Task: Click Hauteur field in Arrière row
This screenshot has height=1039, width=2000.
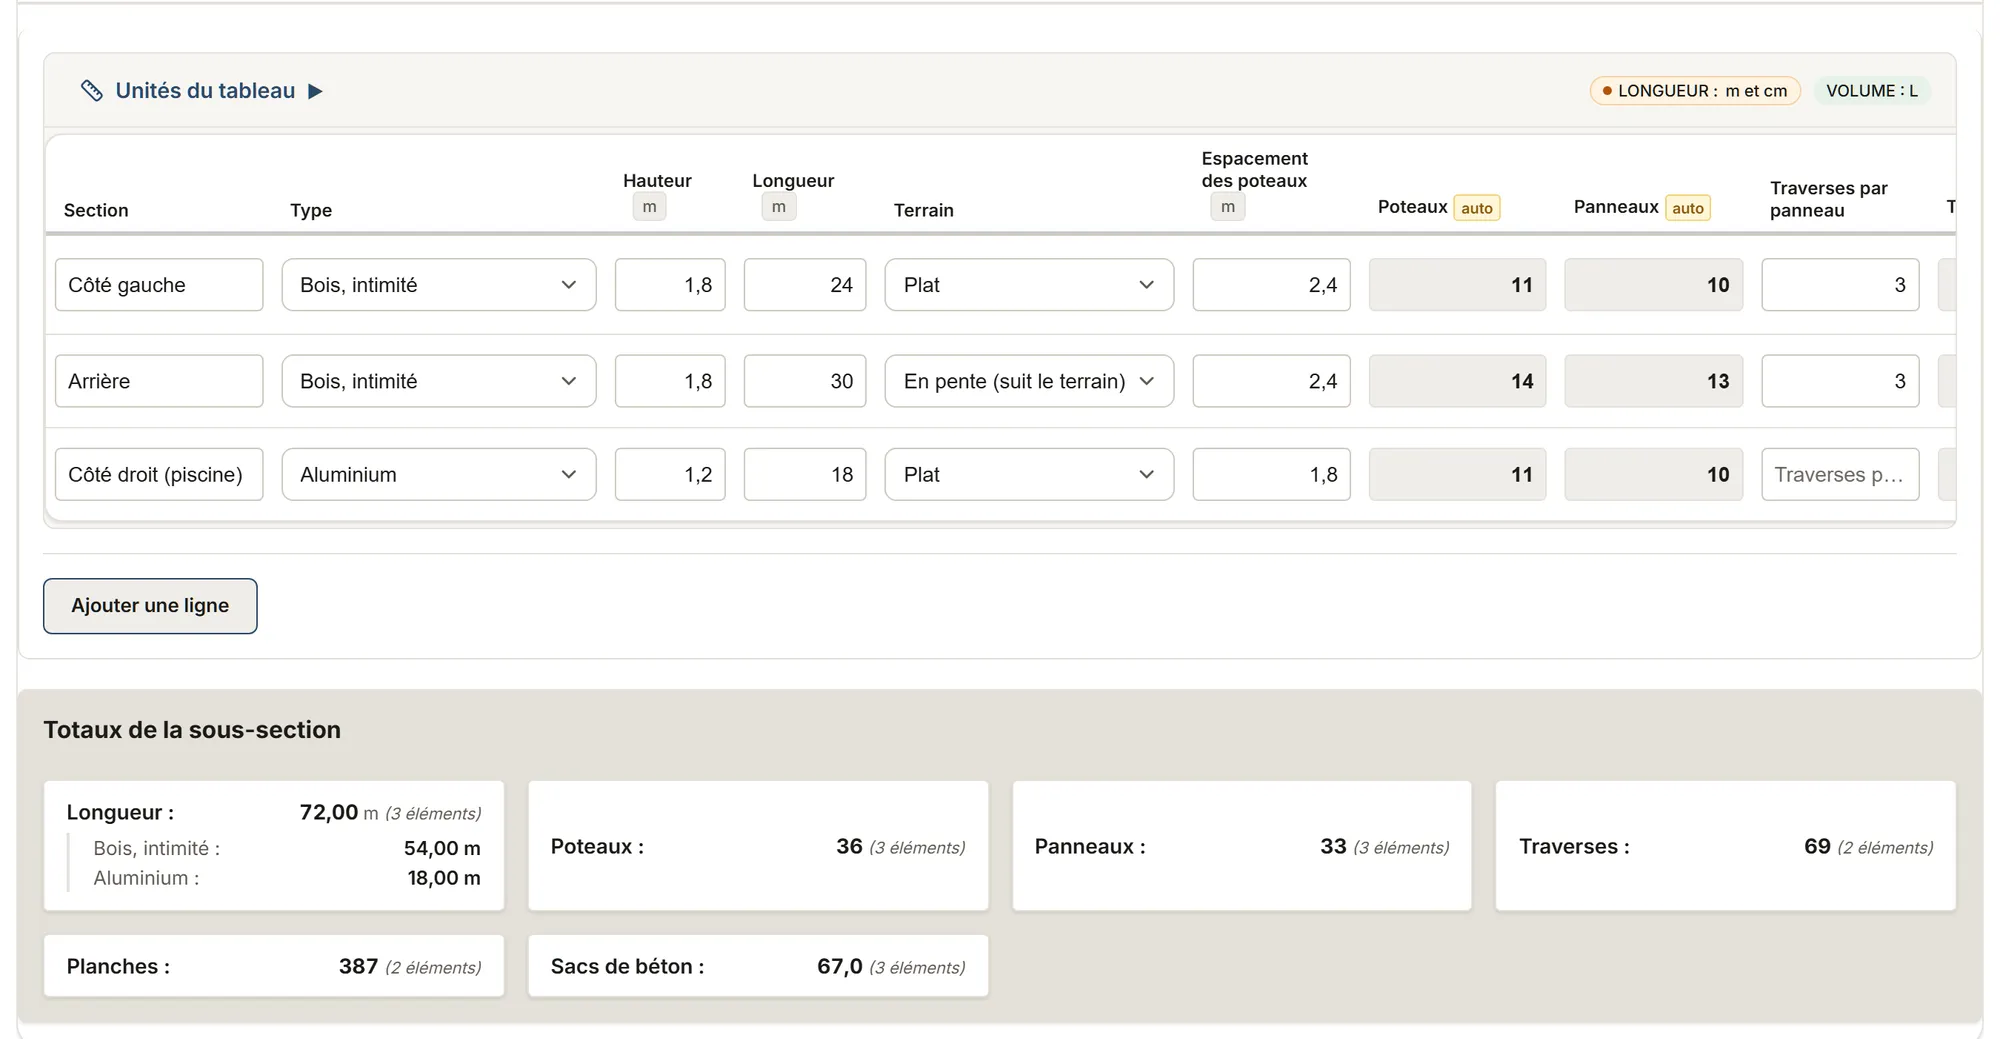Action: tap(670, 381)
